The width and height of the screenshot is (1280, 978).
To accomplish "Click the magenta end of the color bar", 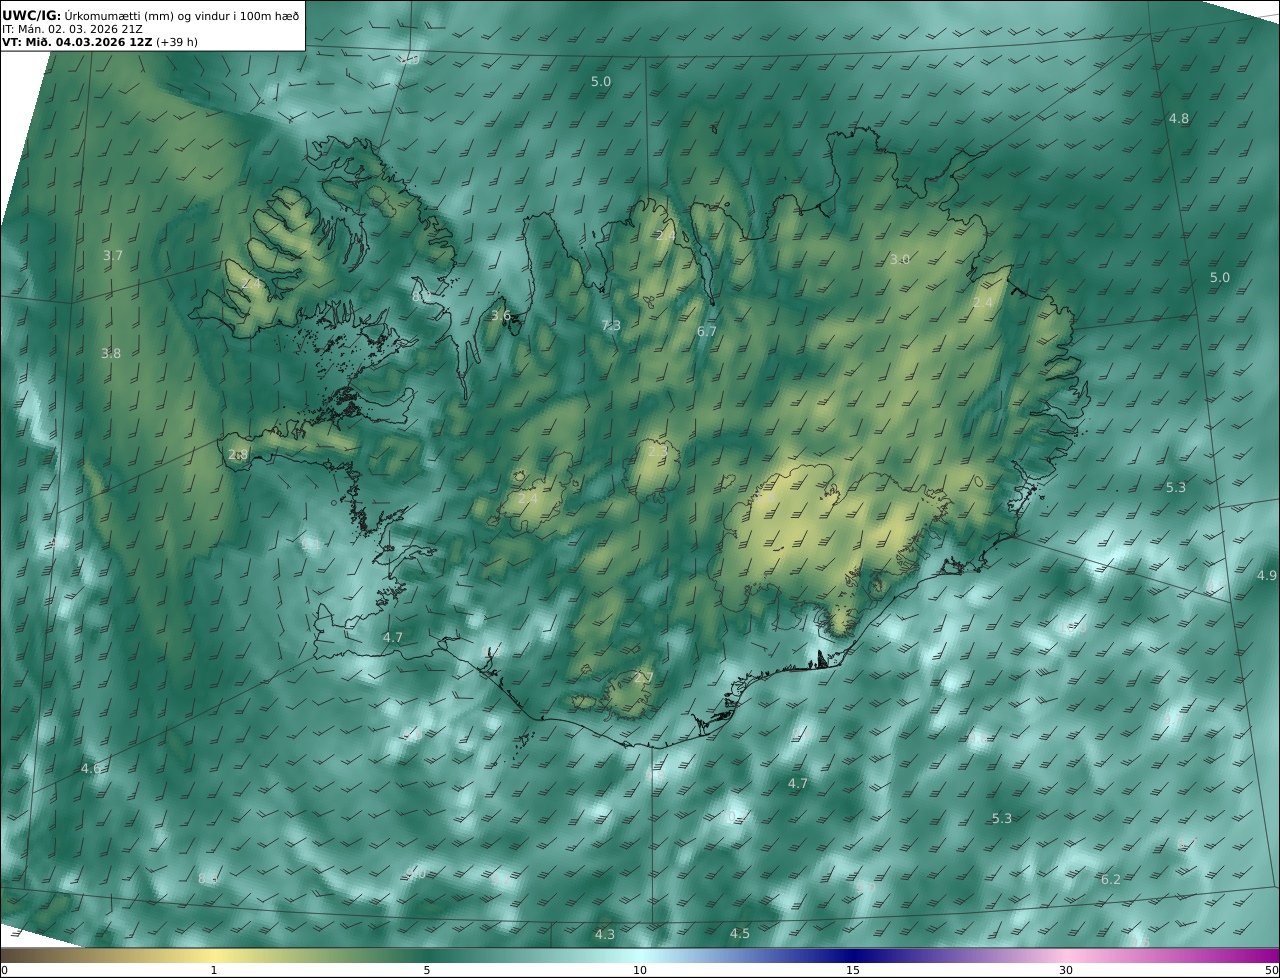I will 1260,955.
